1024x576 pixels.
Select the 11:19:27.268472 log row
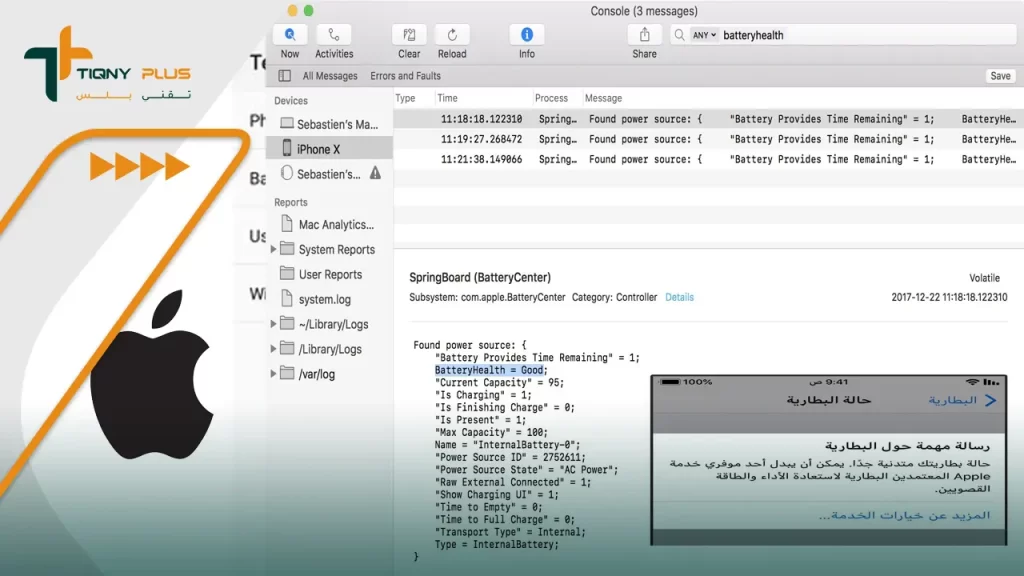709,139
